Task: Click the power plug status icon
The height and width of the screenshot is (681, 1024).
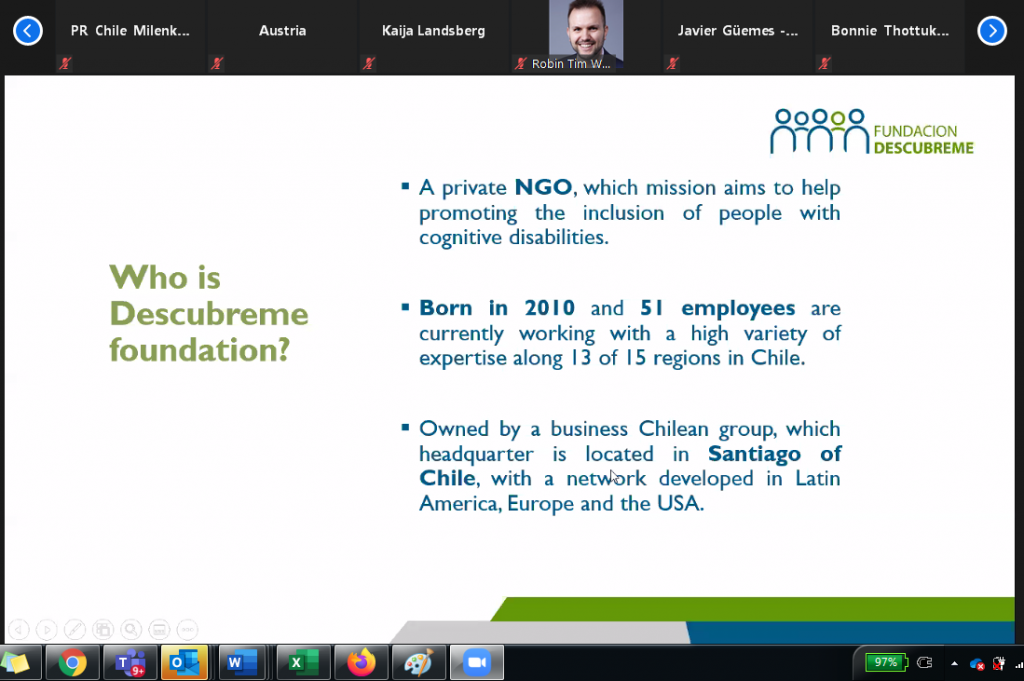Action: 925,663
